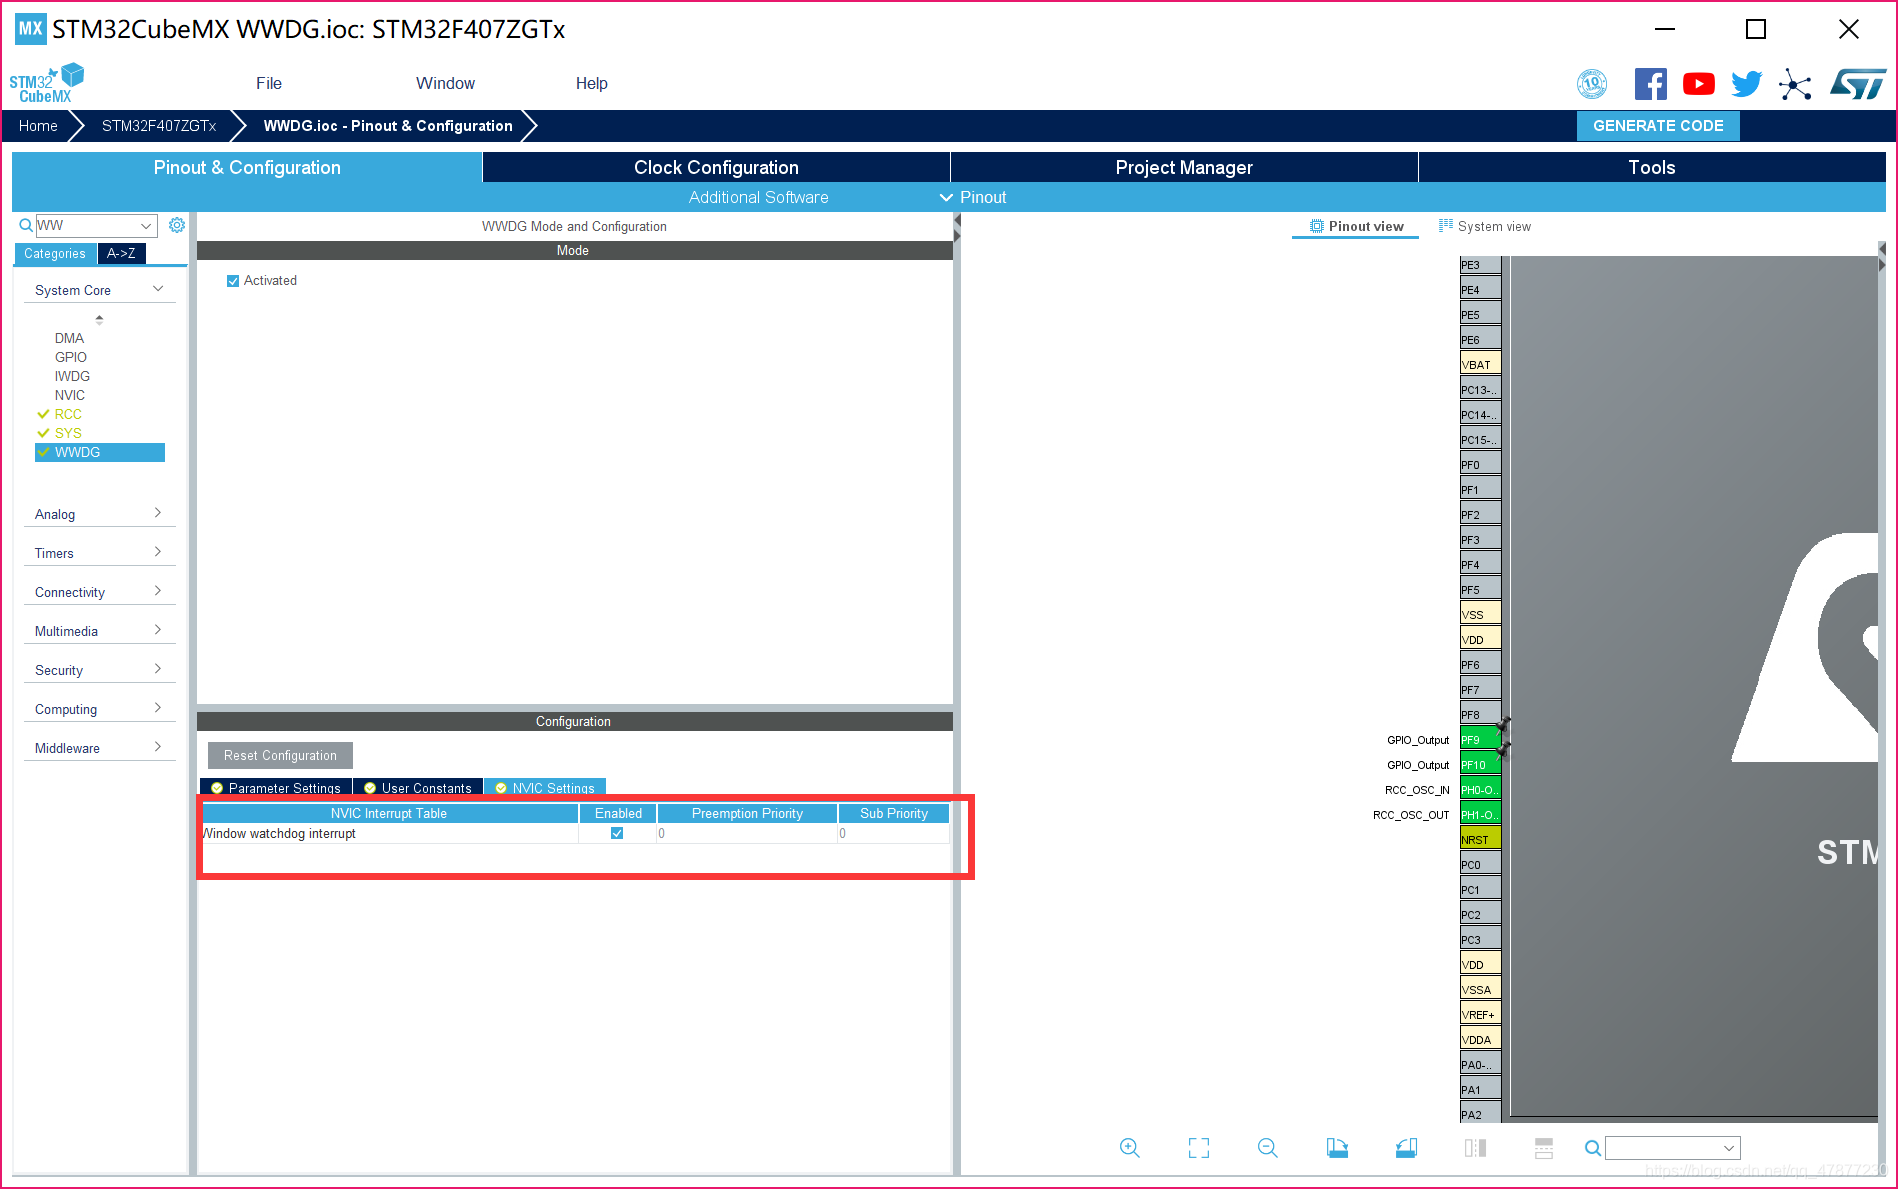Flip the chip view horizontally
Viewport: 1898px width, 1189px height.
1475,1148
